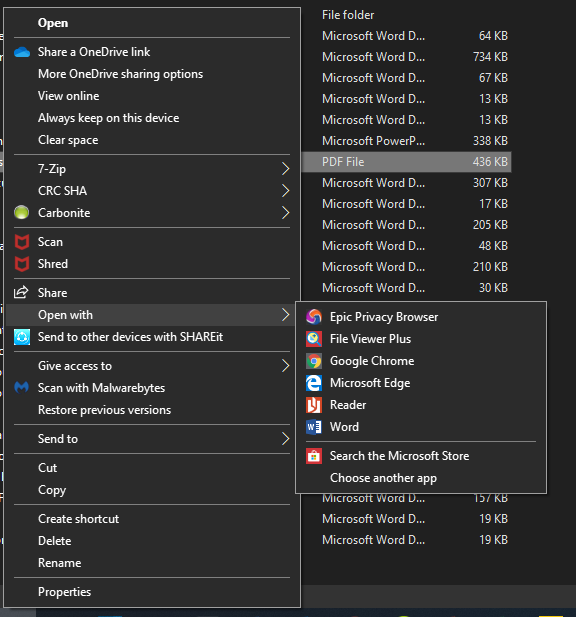
Task: Select the PDF File 436 KB row
Action: pos(407,162)
